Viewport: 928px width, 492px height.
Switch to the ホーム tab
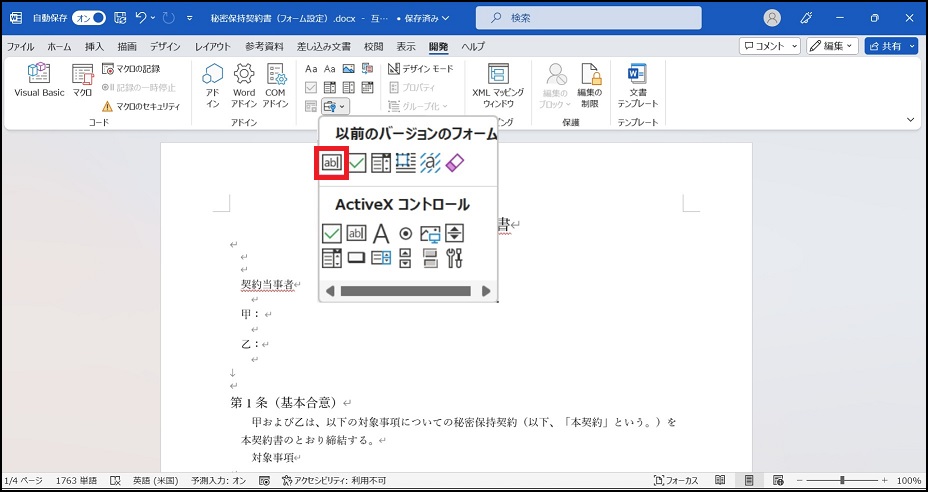pyautogui.click(x=59, y=47)
